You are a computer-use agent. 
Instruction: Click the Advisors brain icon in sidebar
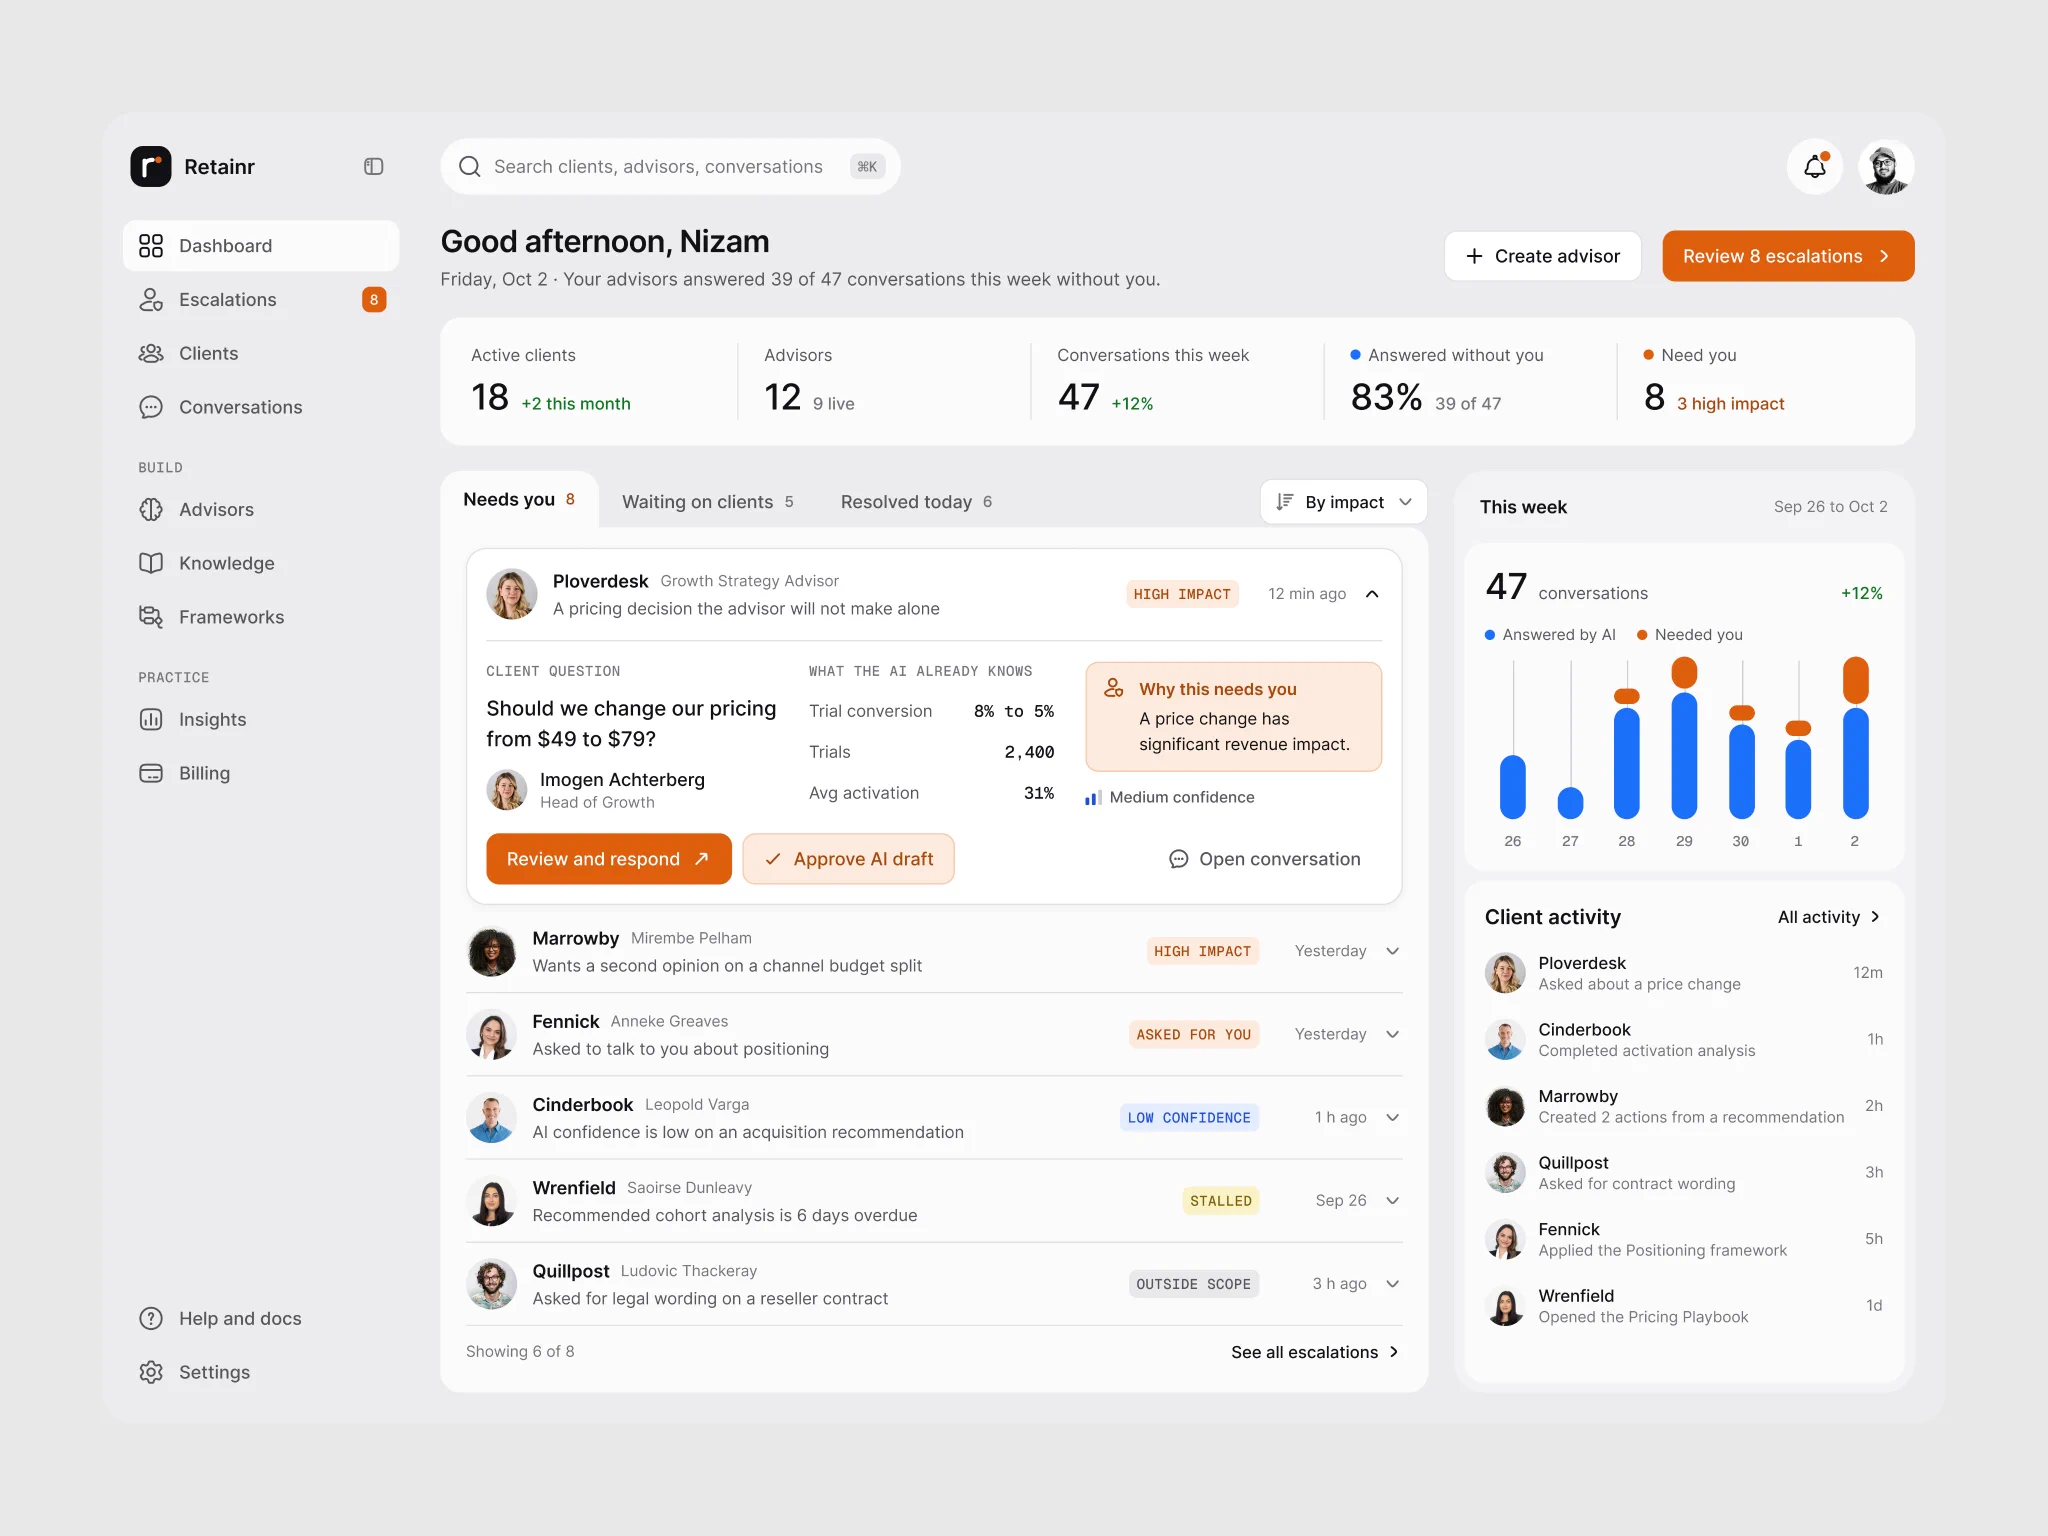(x=151, y=510)
